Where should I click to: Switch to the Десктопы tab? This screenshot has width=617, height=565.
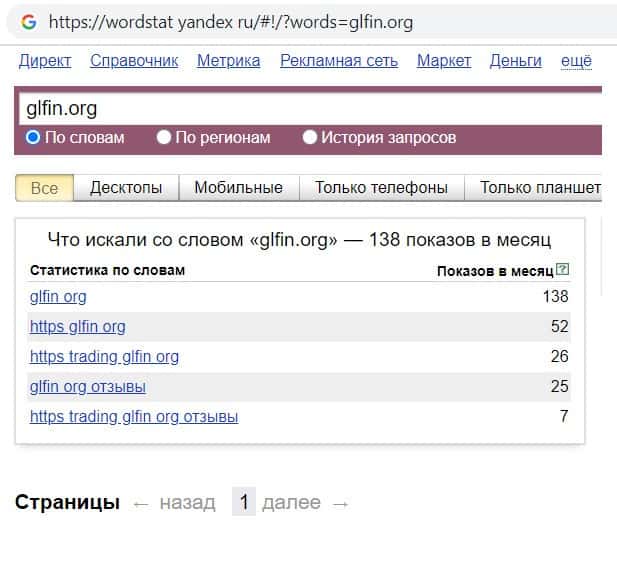pyautogui.click(x=126, y=188)
